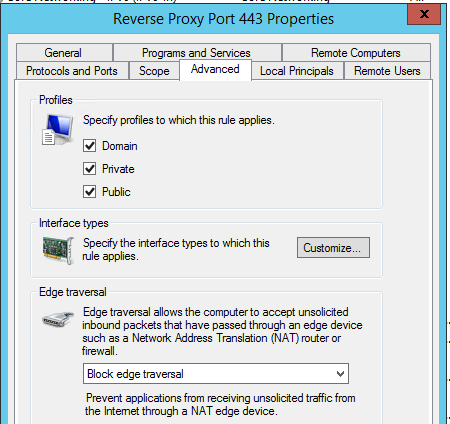Open the Scope tab
Viewport: 450px width, 424px height.
[154, 71]
